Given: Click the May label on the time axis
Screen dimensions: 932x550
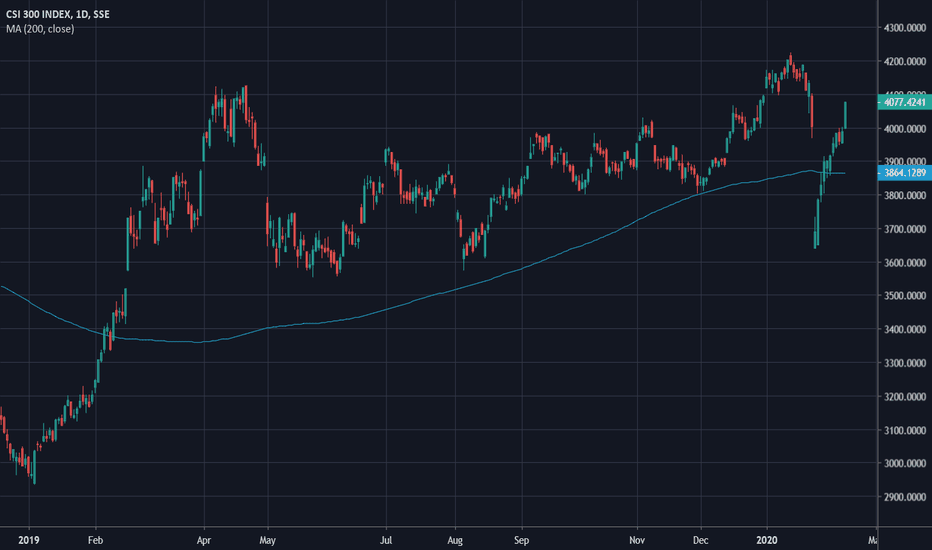Looking at the screenshot, I should [x=267, y=540].
